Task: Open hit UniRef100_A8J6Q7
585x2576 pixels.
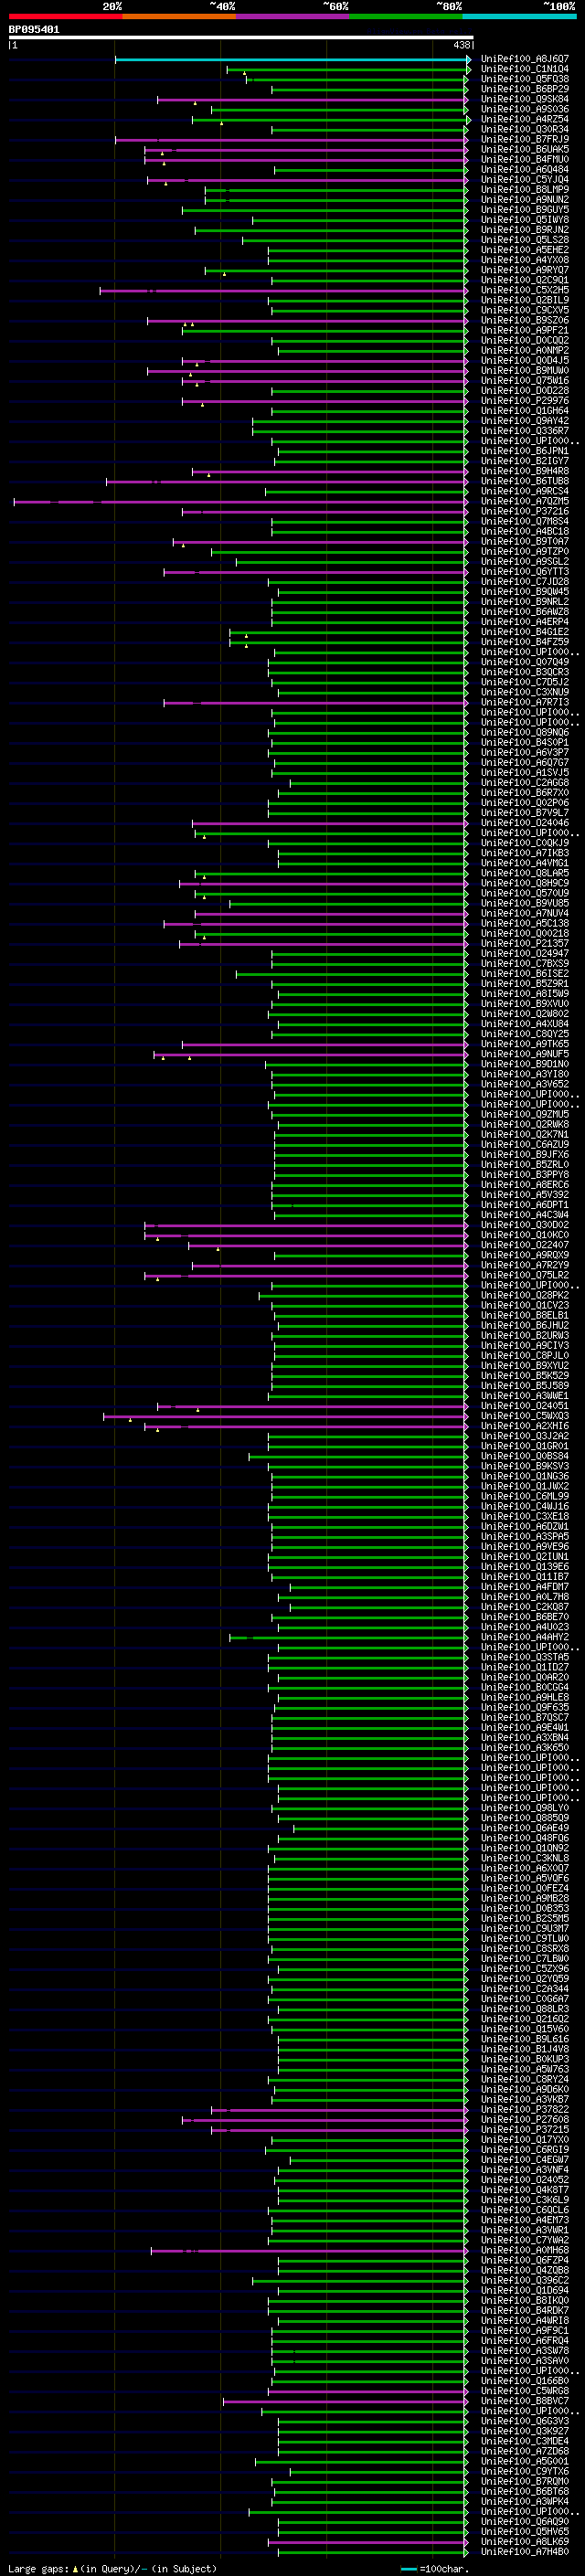Action: [525, 59]
